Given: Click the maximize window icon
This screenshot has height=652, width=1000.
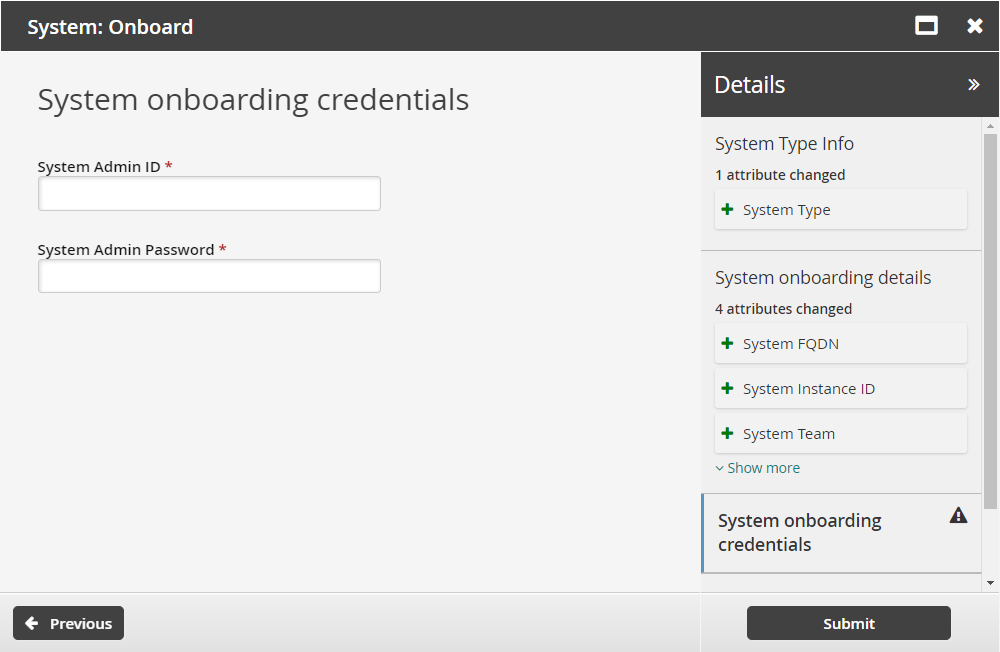Looking at the screenshot, I should coord(927,26).
